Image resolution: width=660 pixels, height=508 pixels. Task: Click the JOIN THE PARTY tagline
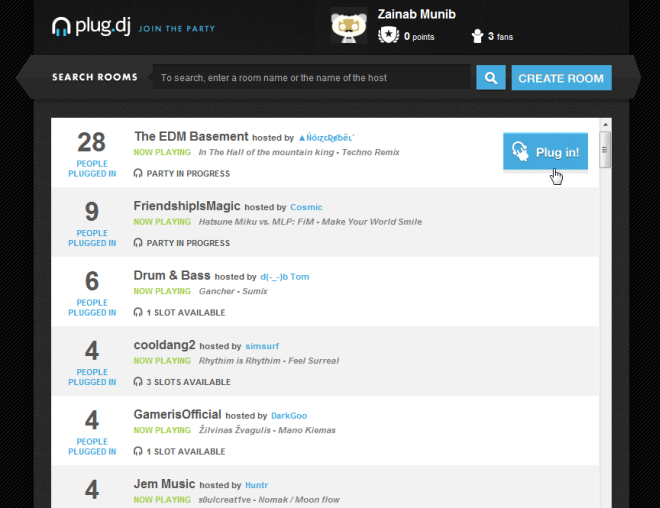(177, 29)
